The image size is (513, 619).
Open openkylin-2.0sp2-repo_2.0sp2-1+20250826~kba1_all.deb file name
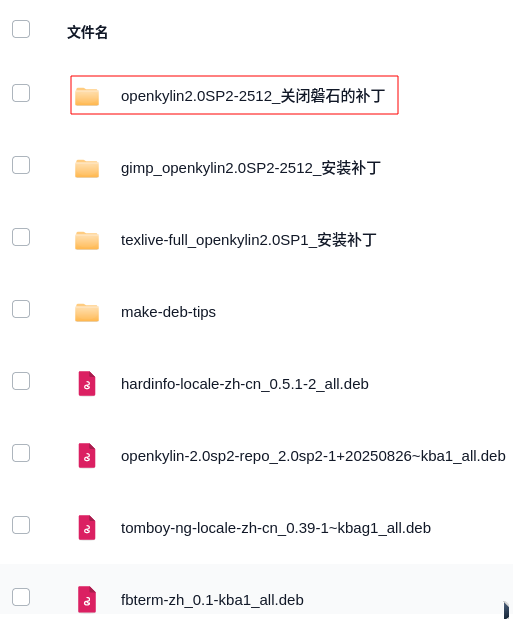313,456
